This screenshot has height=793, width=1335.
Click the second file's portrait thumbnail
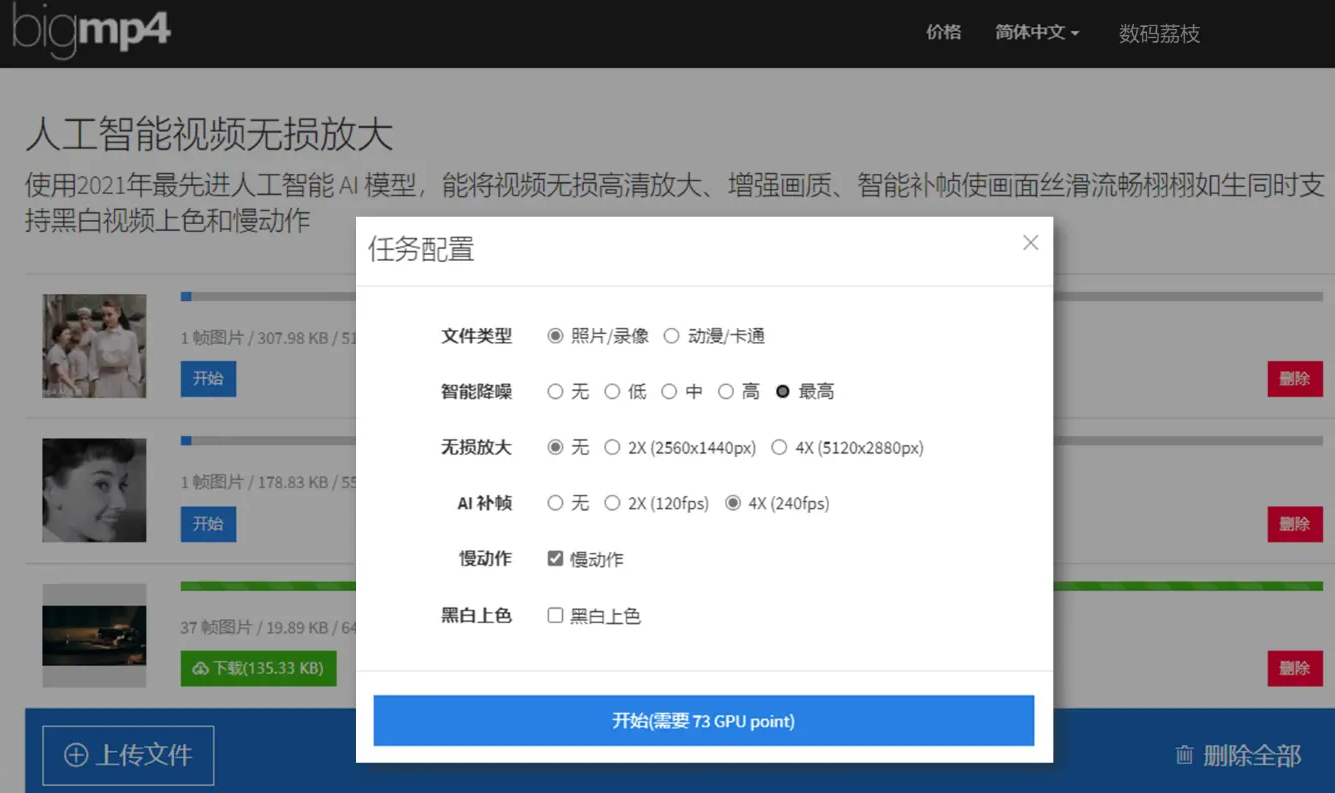click(94, 490)
